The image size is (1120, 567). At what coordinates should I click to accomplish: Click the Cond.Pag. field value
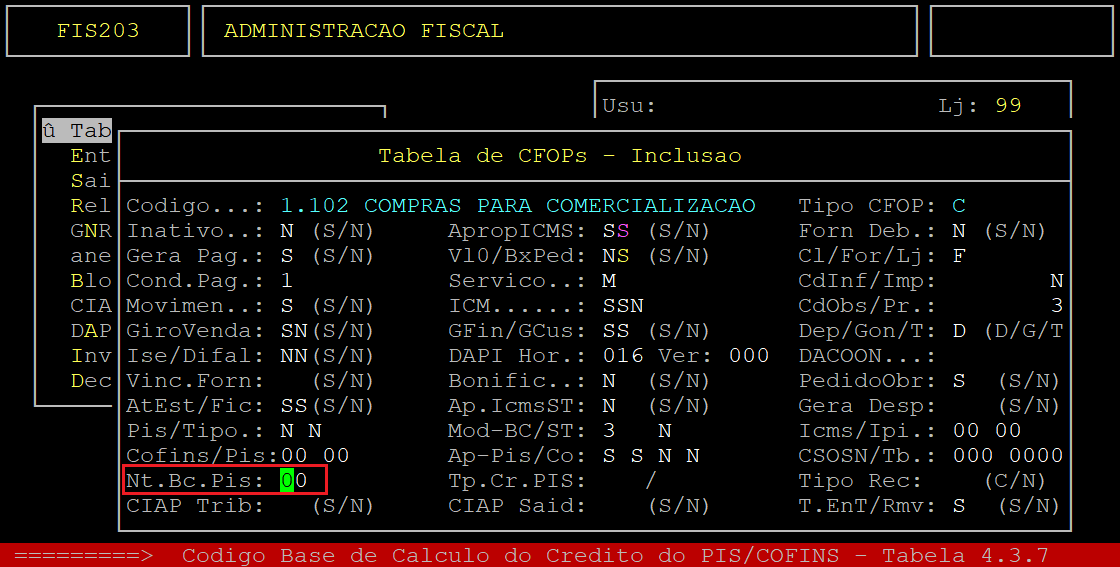286,281
